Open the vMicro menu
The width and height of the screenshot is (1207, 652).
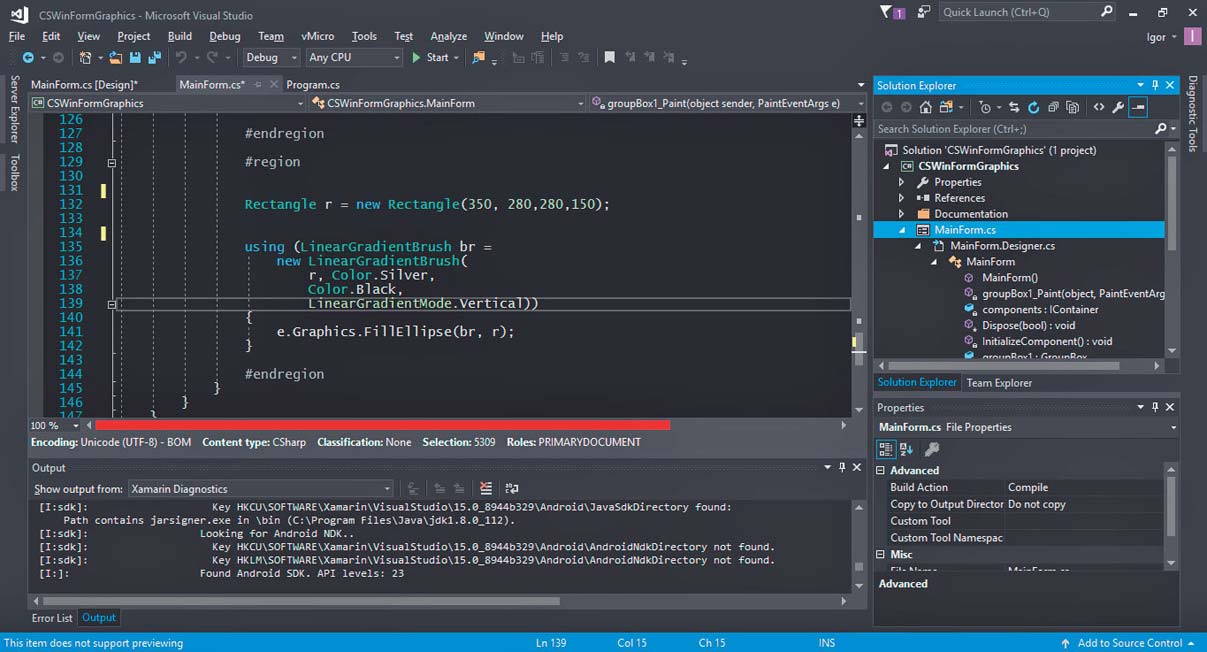pos(318,36)
